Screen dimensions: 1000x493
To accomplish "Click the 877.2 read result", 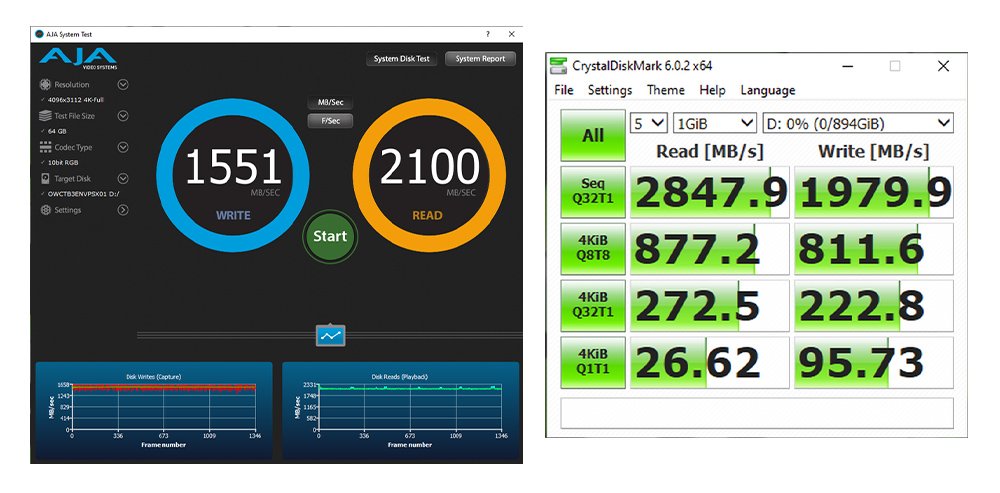I will point(710,249).
